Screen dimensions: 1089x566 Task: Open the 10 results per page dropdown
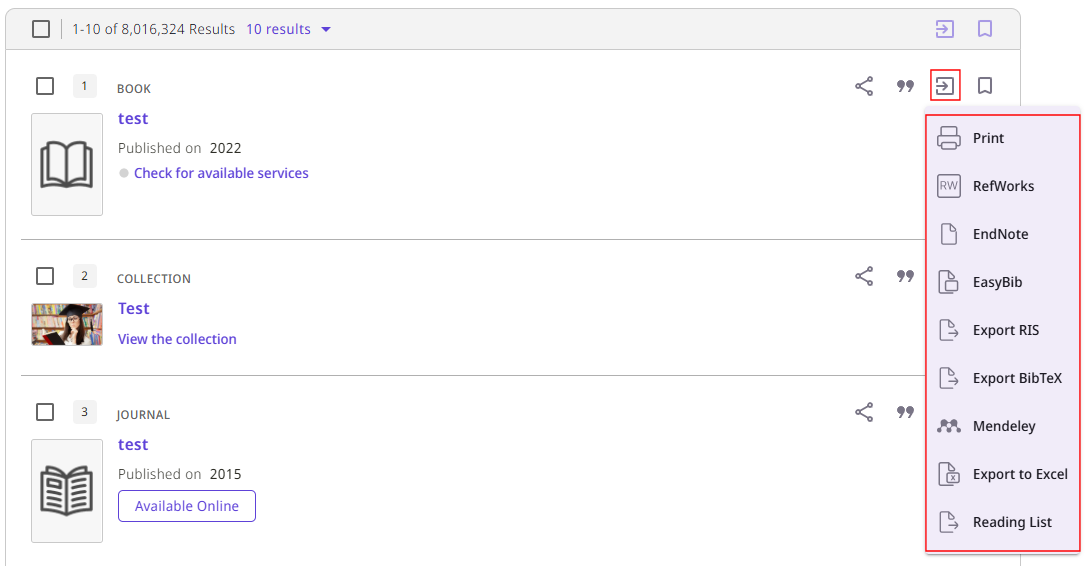point(288,29)
